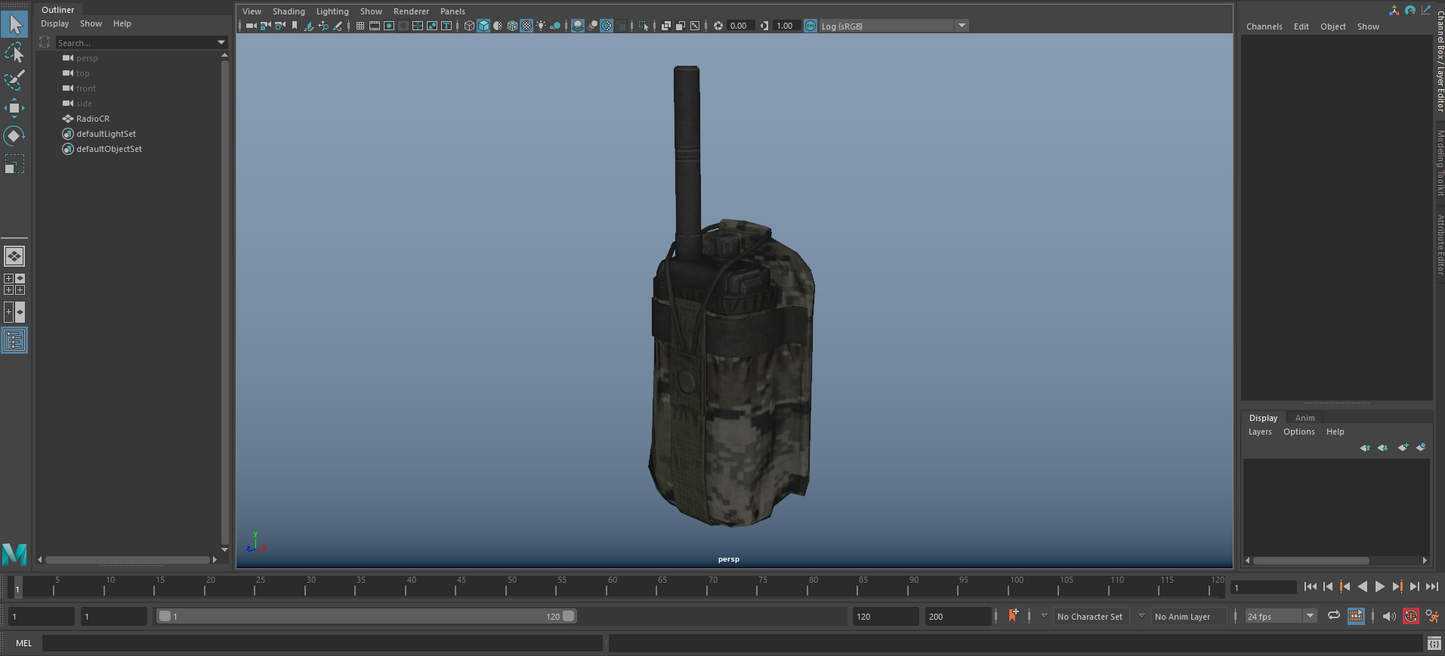This screenshot has width=1445, height=656.
Task: Select the Rotate tool
Action: [x=14, y=136]
